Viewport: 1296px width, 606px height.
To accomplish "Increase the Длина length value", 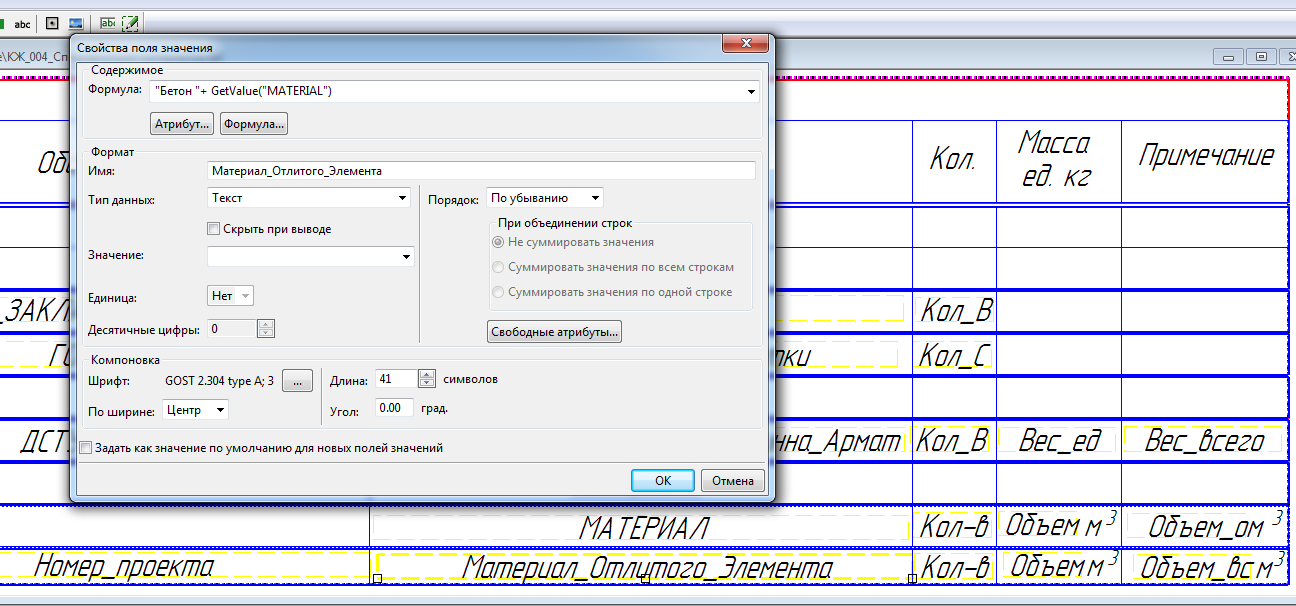I will pos(427,375).
